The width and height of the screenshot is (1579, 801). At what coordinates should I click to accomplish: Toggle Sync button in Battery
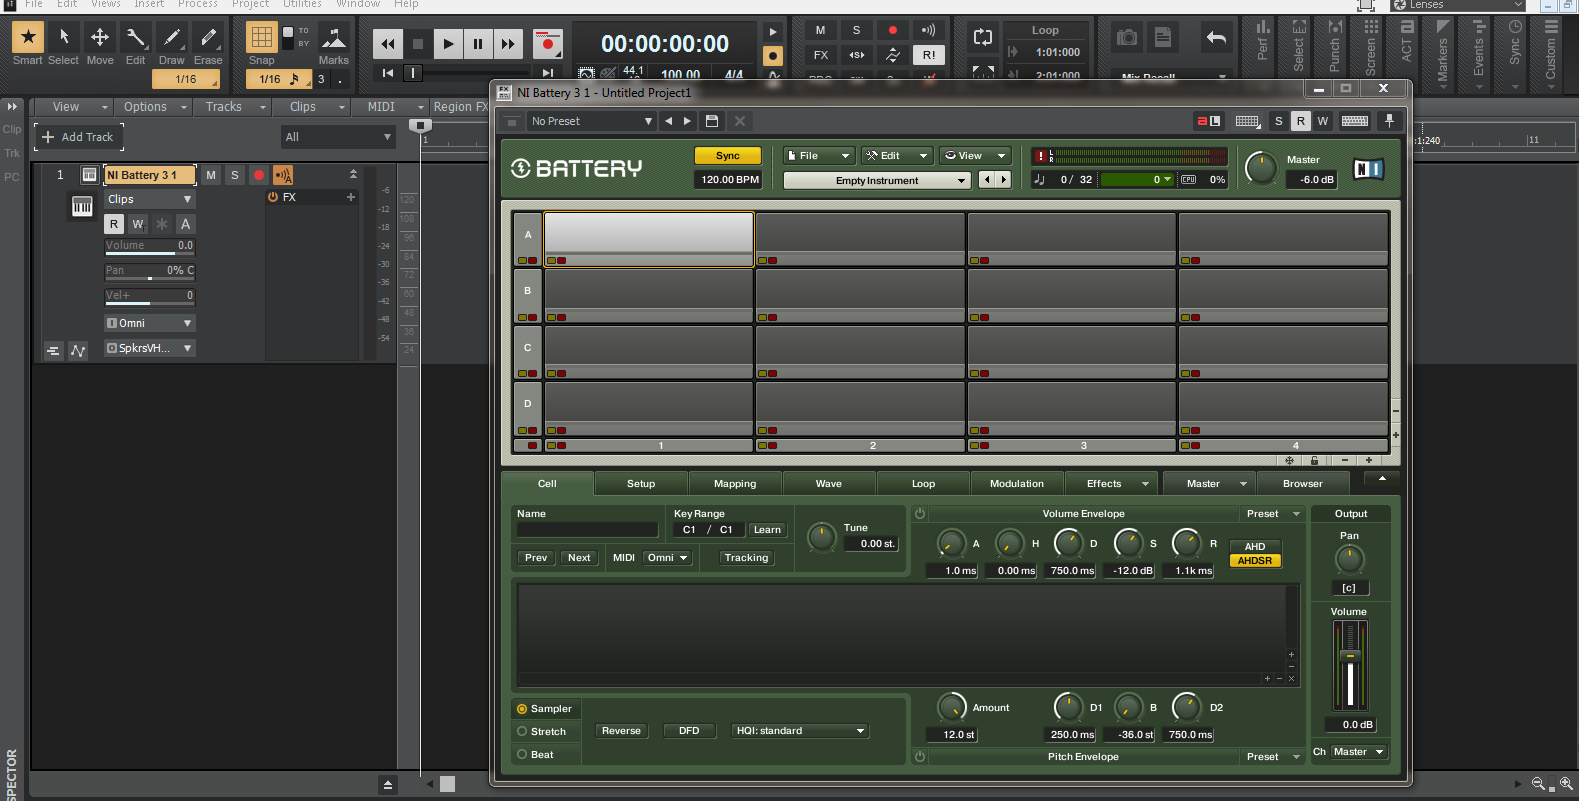(728, 156)
